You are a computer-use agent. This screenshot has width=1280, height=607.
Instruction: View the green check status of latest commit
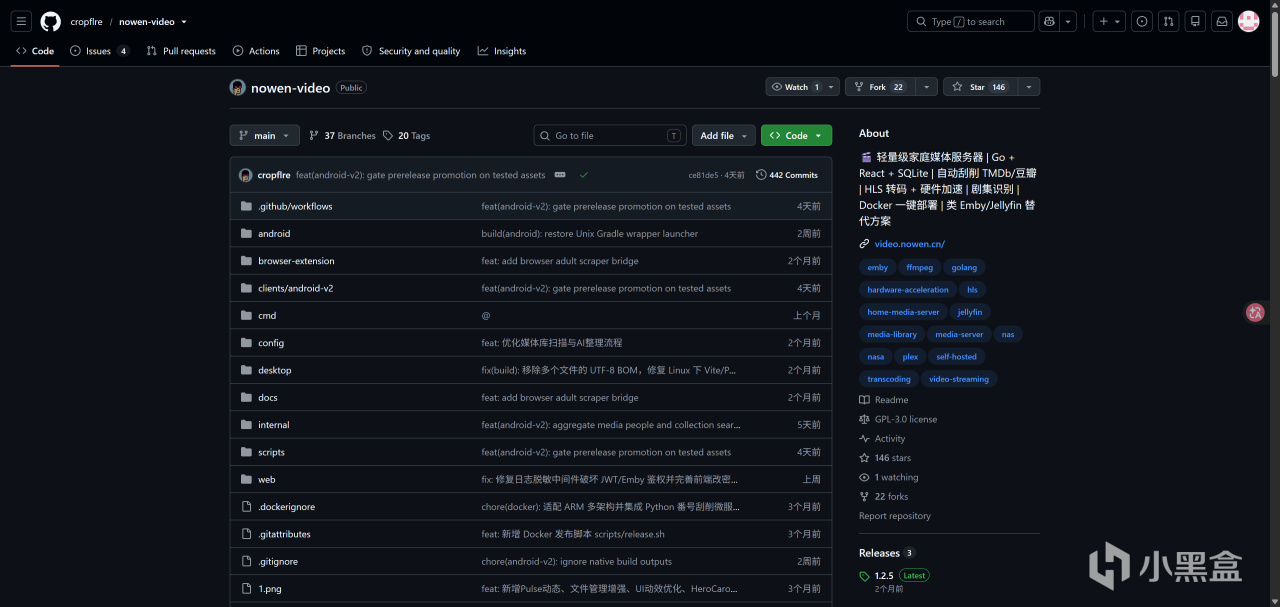(x=584, y=175)
